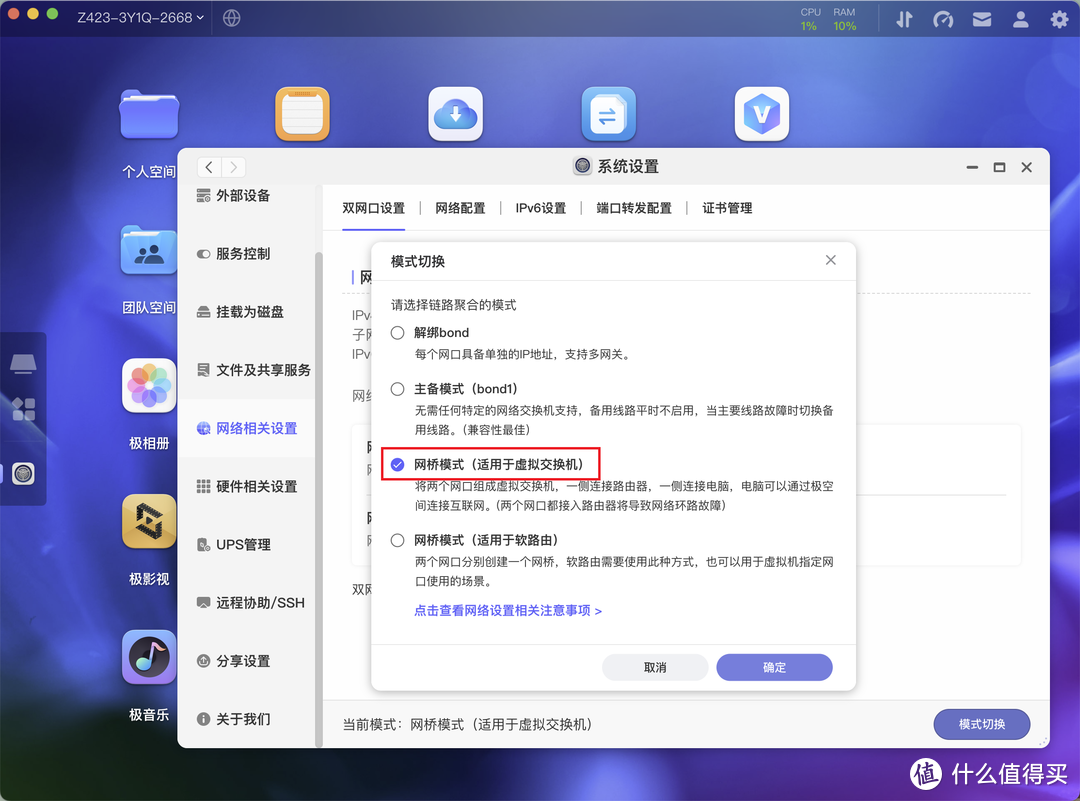Open the 极影视 video app
Screen dimensions: 1080x801
tap(148, 521)
